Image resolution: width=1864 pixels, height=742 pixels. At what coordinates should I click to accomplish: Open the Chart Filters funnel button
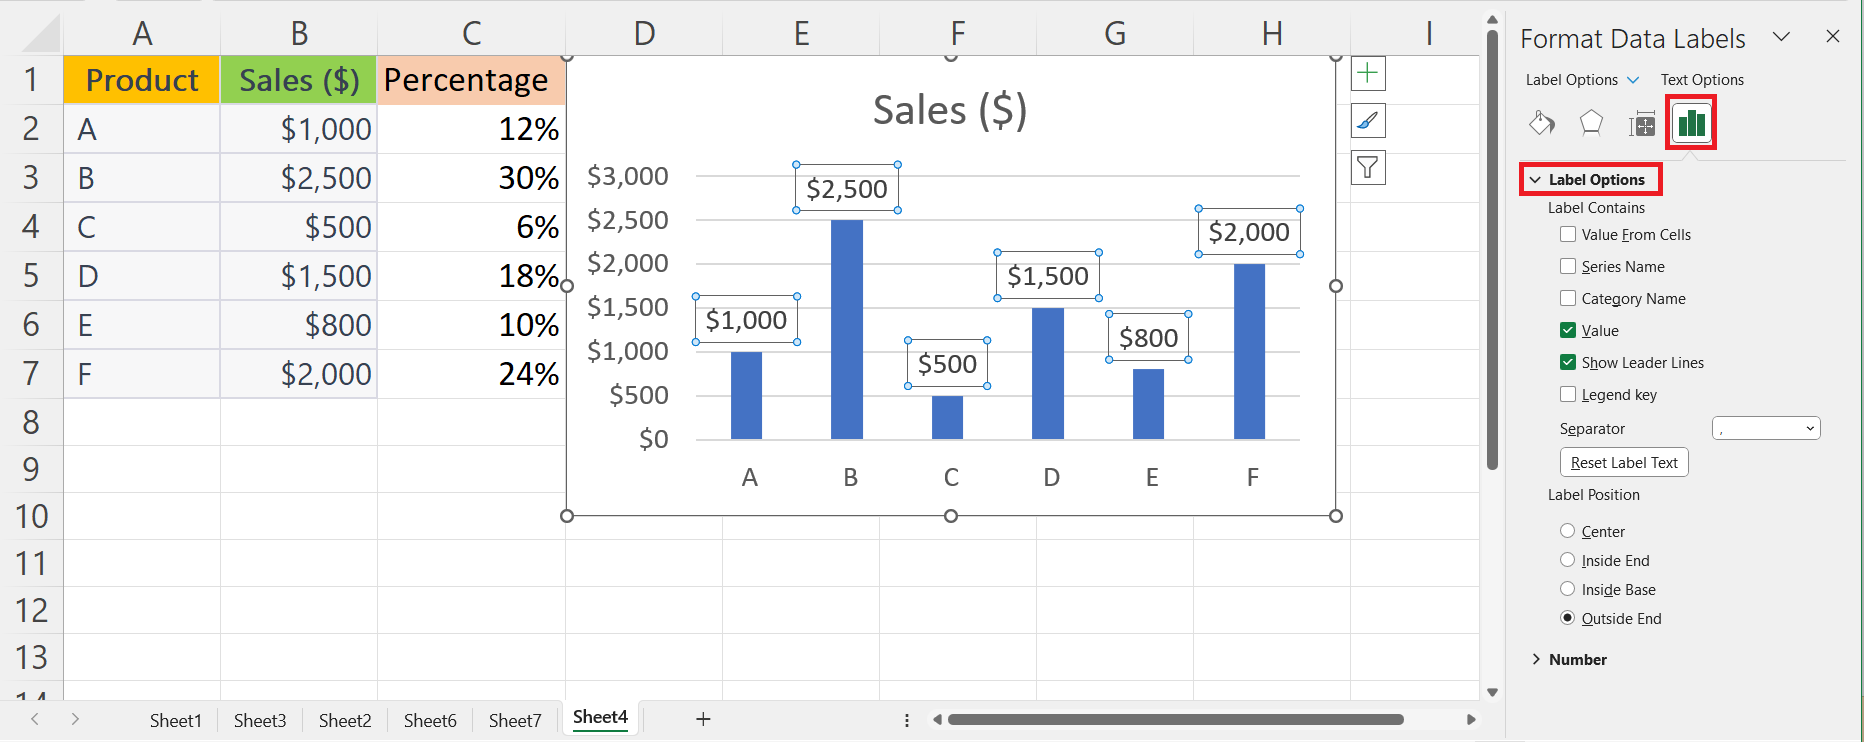click(1368, 168)
